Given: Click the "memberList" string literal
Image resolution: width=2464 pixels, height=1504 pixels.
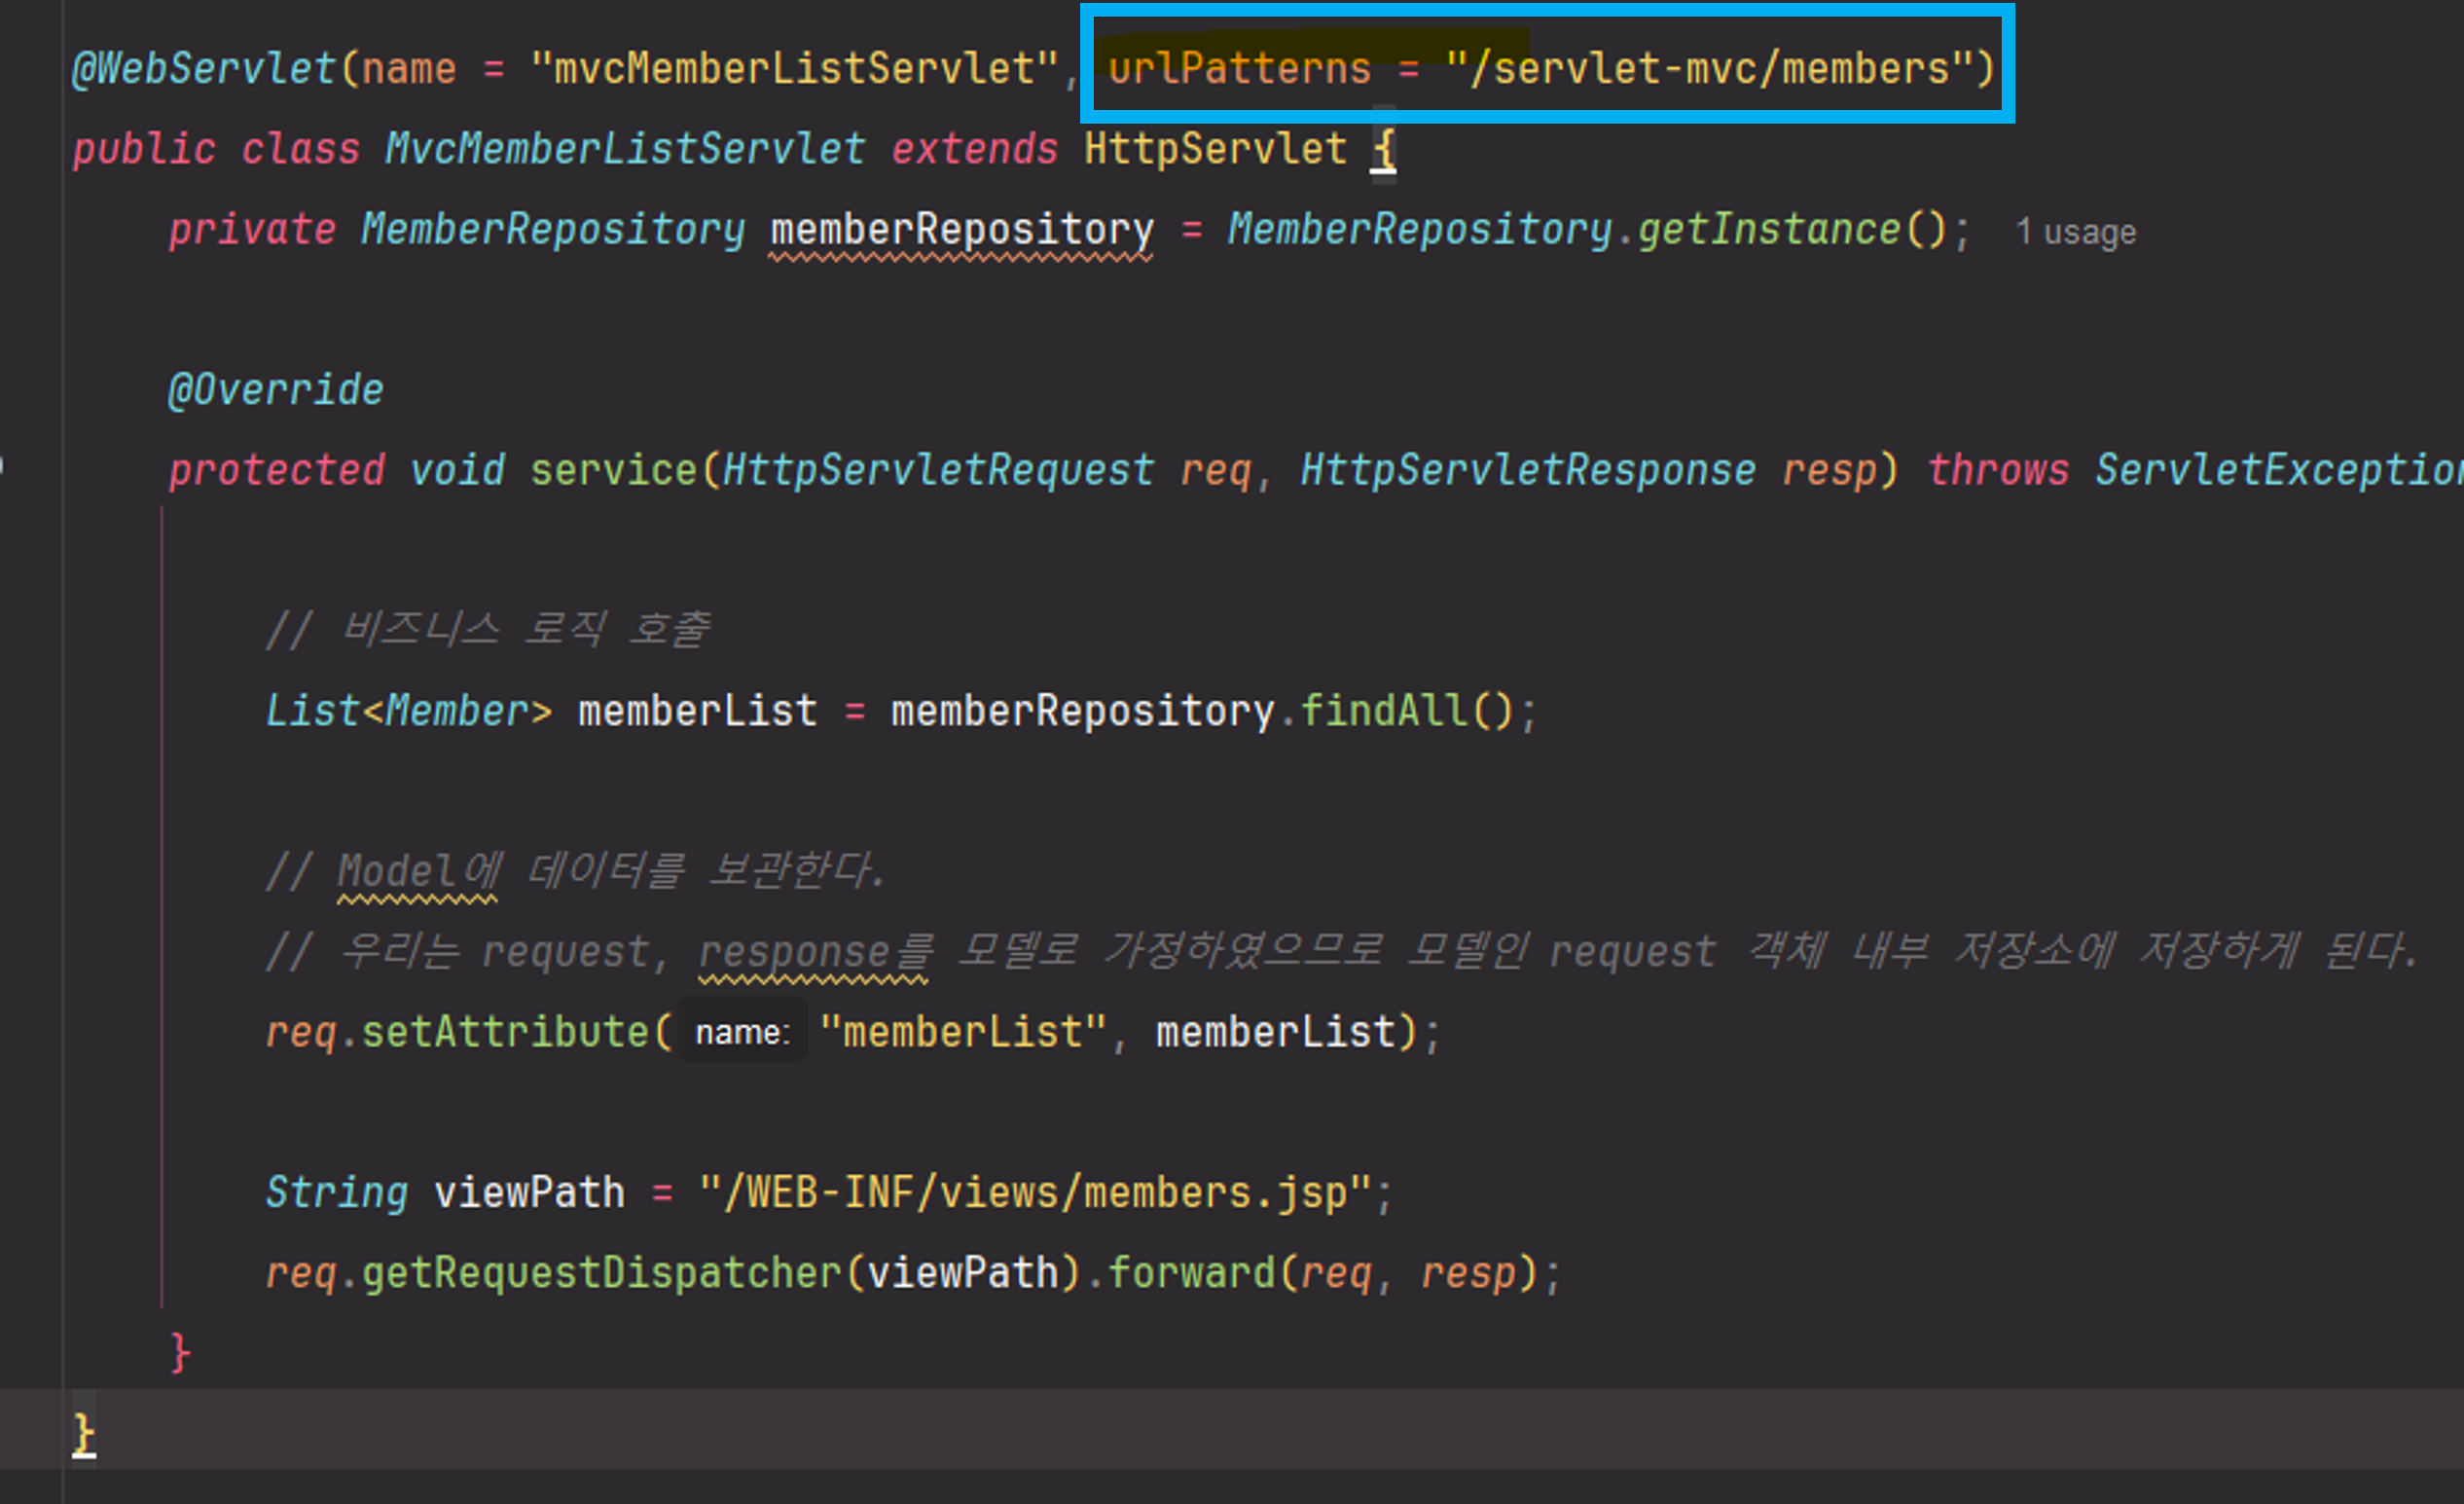Looking at the screenshot, I should click(962, 1032).
